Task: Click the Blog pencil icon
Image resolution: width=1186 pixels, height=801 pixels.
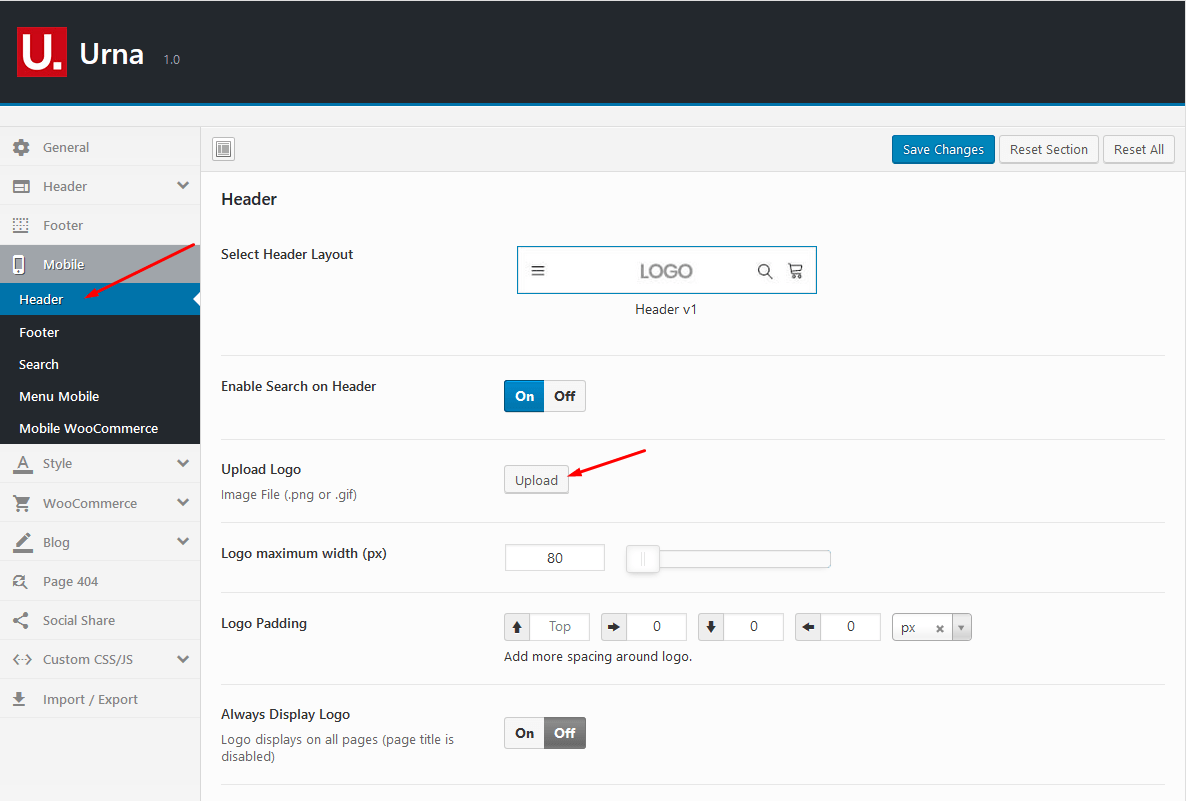Action: (23, 542)
